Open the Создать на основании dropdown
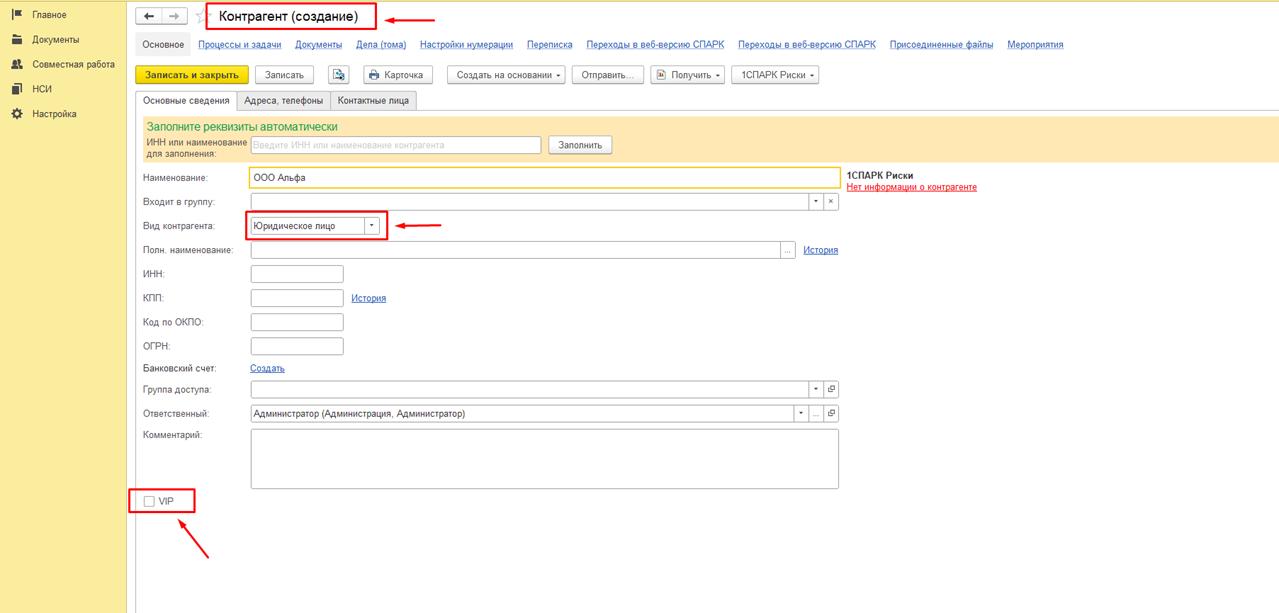Viewport: 1279px width, 613px height. click(506, 75)
